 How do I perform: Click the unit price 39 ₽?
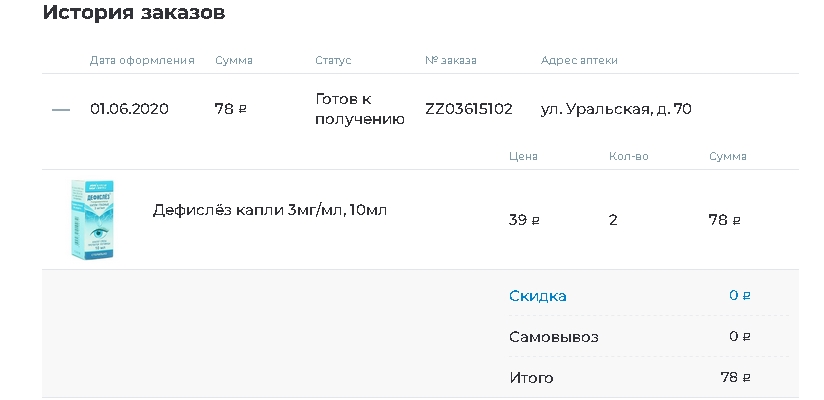pos(524,220)
